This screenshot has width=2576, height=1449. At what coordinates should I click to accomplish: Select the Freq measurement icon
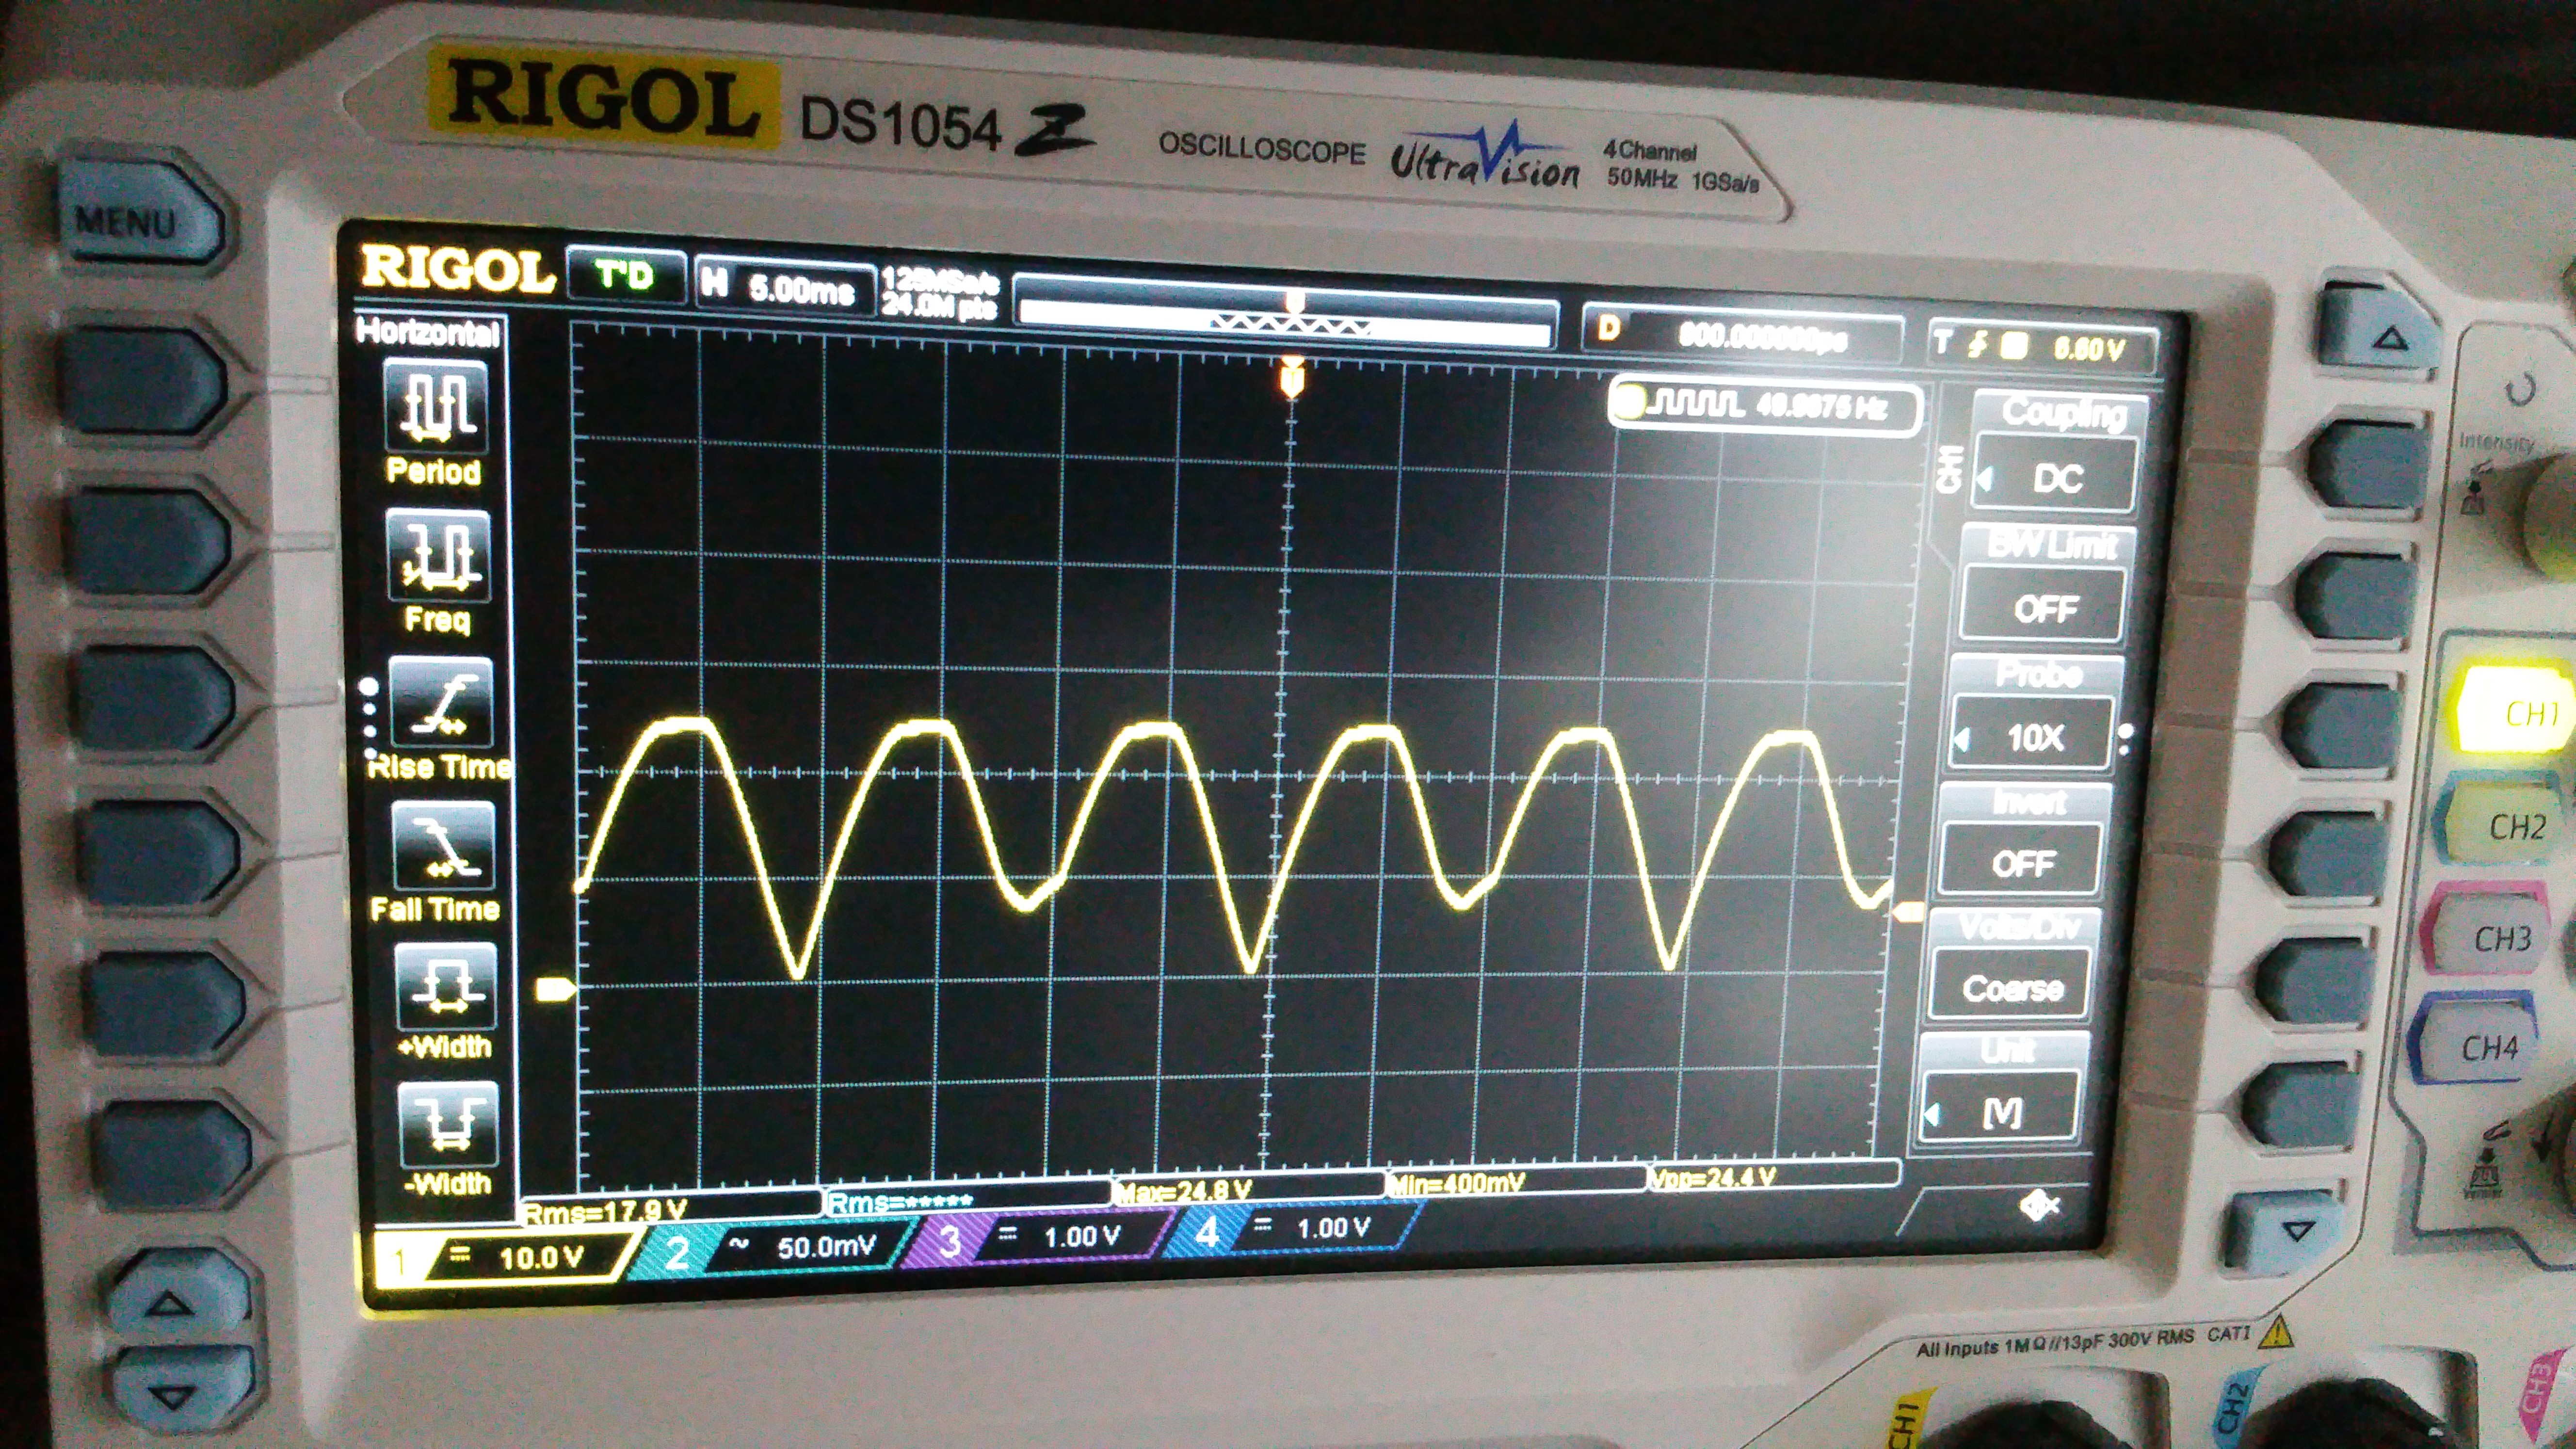pos(438,557)
